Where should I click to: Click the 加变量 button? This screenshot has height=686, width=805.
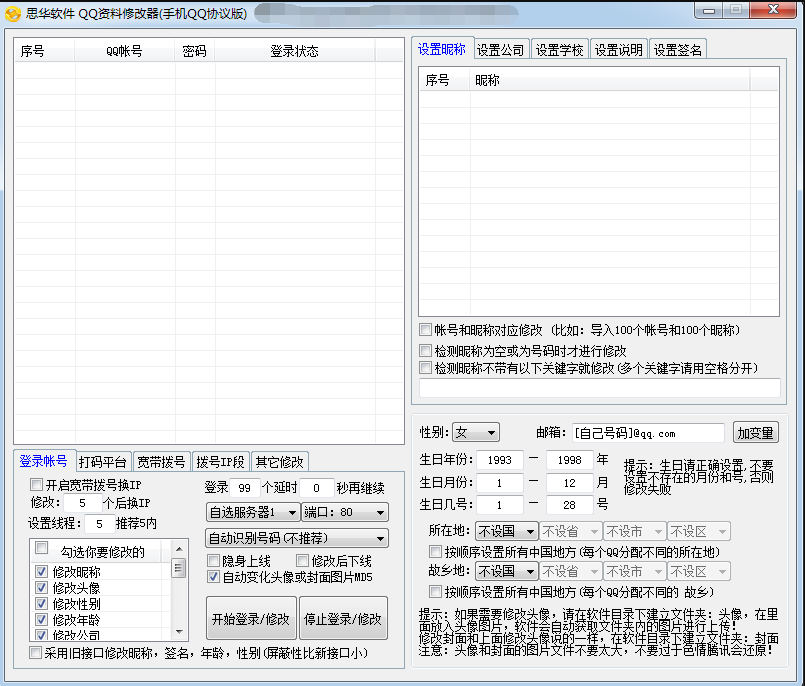(756, 432)
